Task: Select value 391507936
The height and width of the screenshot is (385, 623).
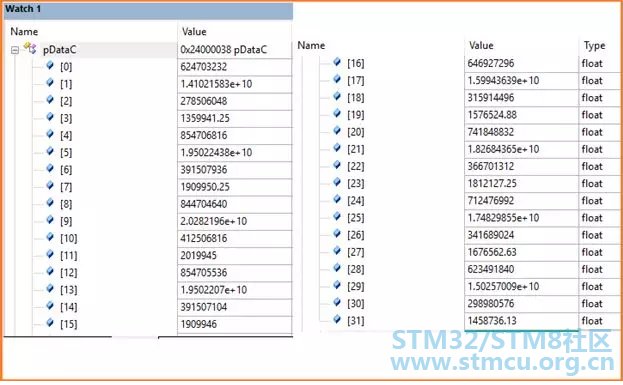Action: pos(204,170)
